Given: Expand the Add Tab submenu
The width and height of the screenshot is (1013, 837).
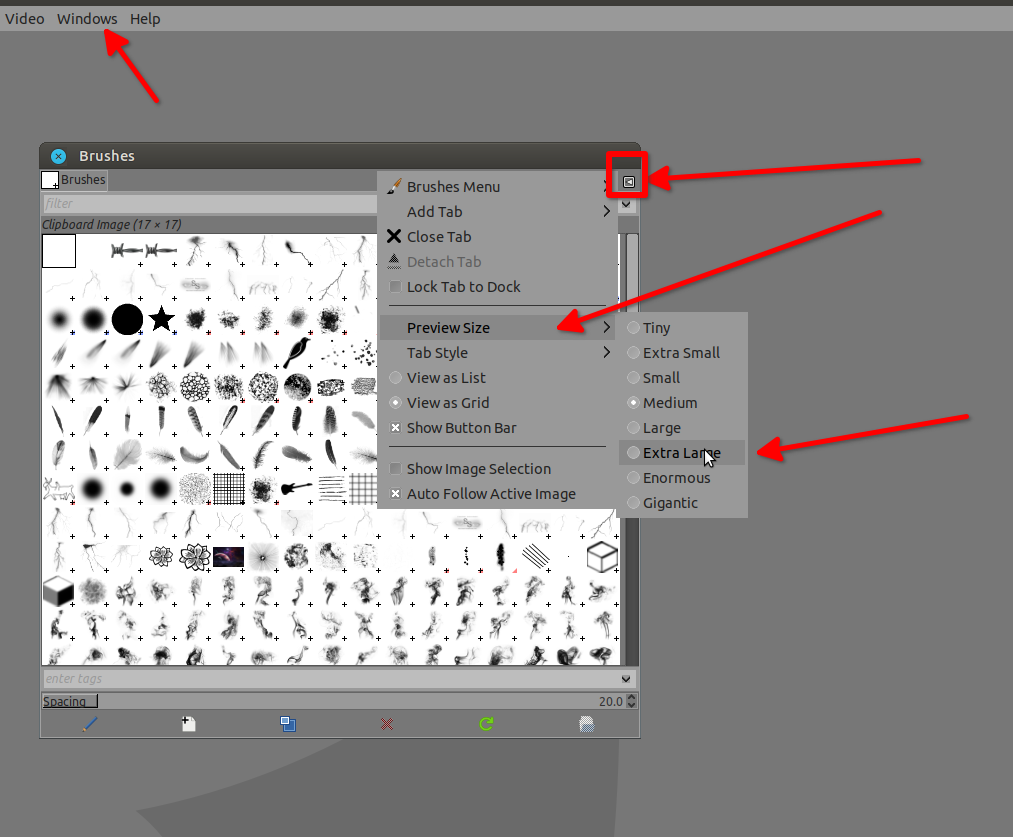Looking at the screenshot, I should coord(498,212).
